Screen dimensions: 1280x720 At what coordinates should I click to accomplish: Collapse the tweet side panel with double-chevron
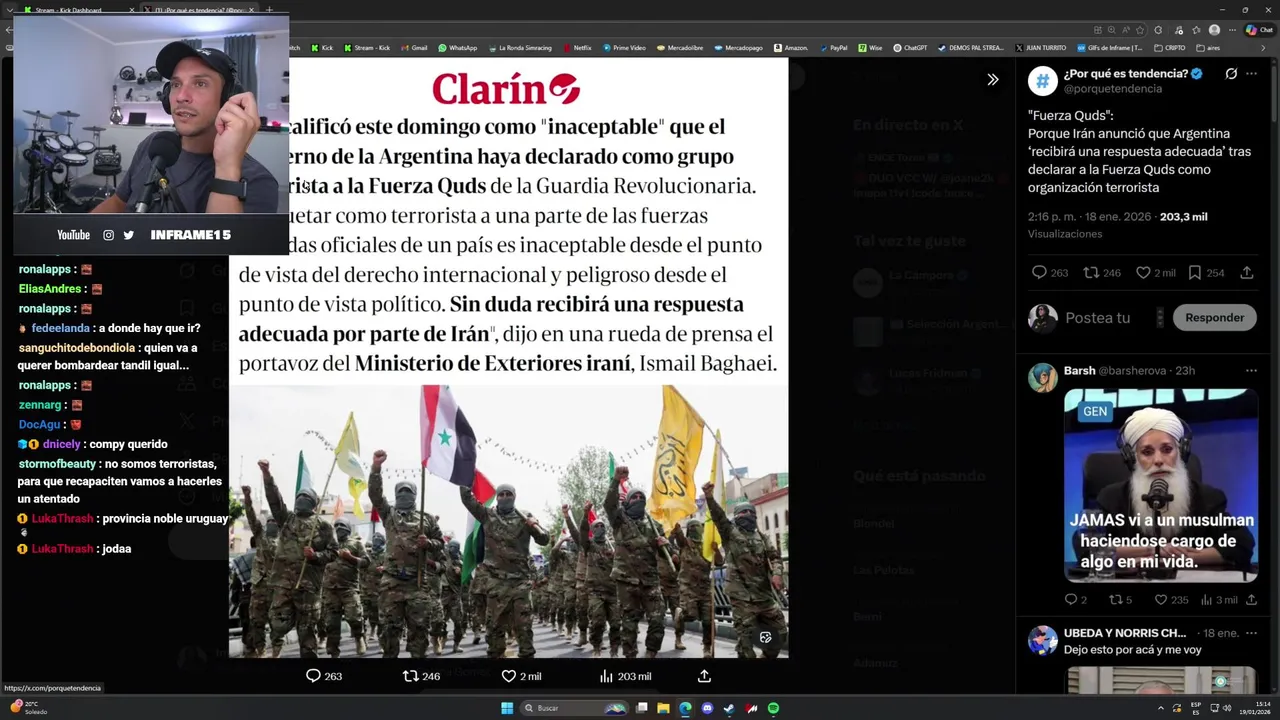(993, 79)
